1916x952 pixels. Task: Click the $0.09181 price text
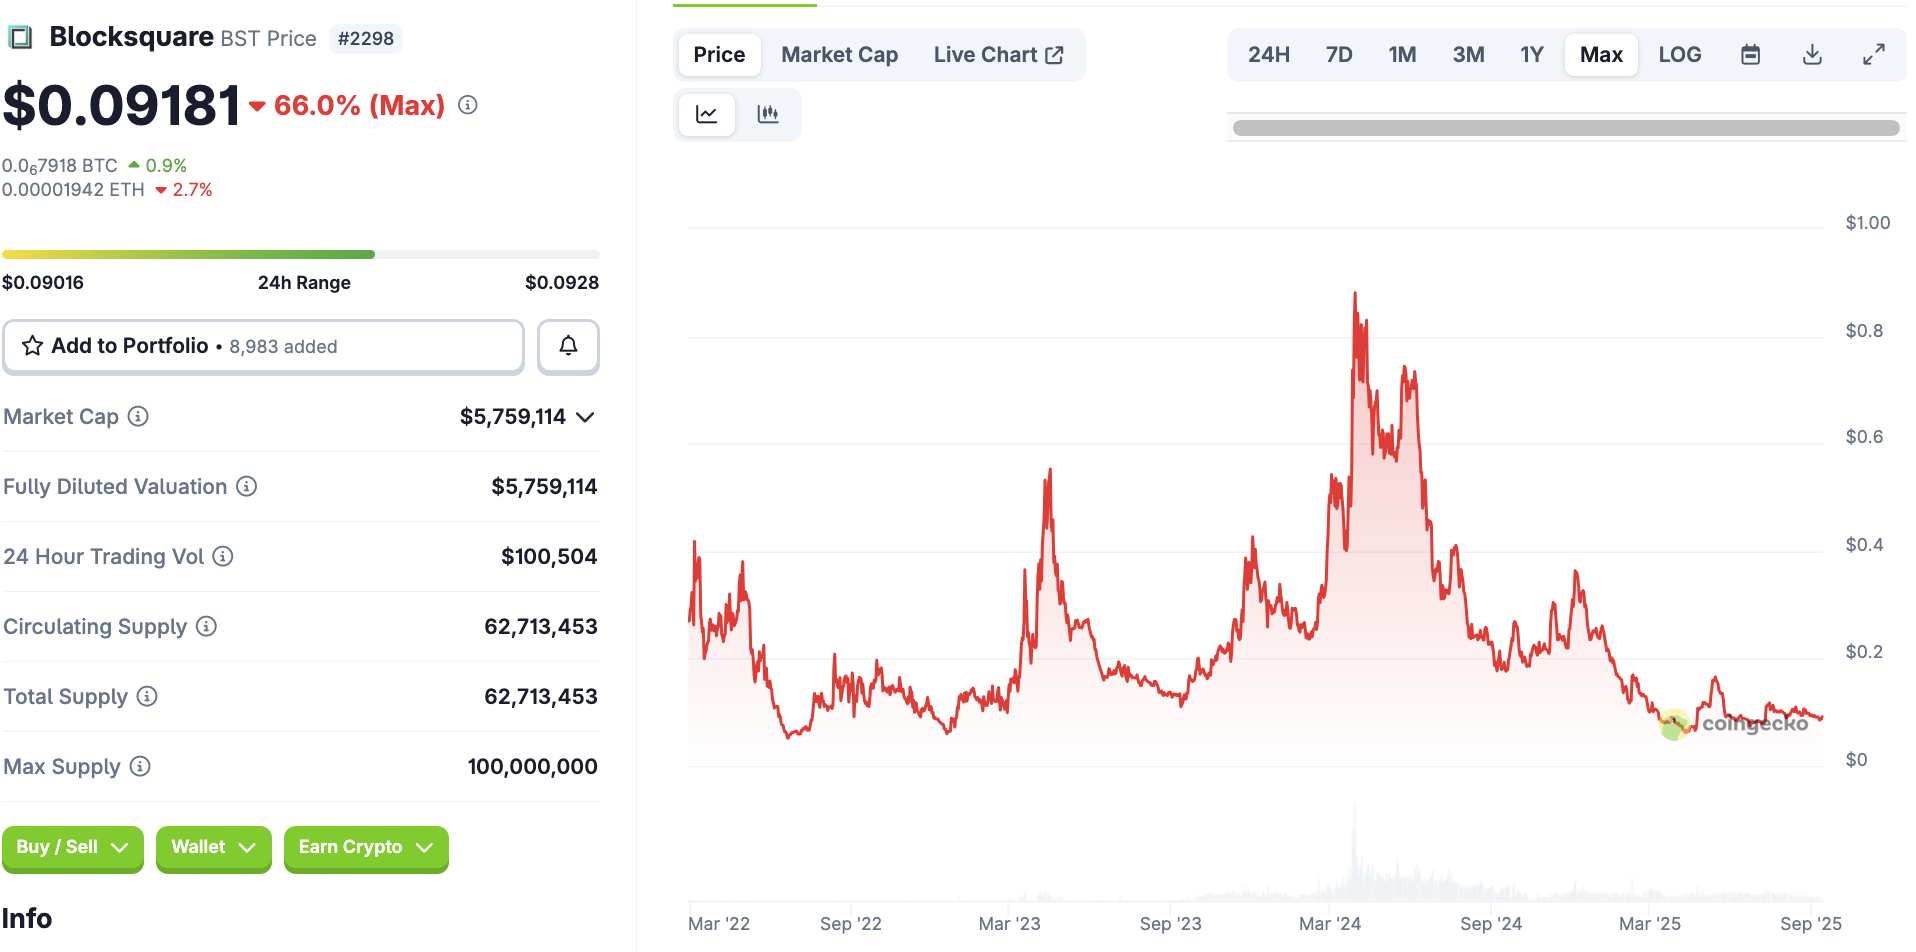click(x=122, y=105)
